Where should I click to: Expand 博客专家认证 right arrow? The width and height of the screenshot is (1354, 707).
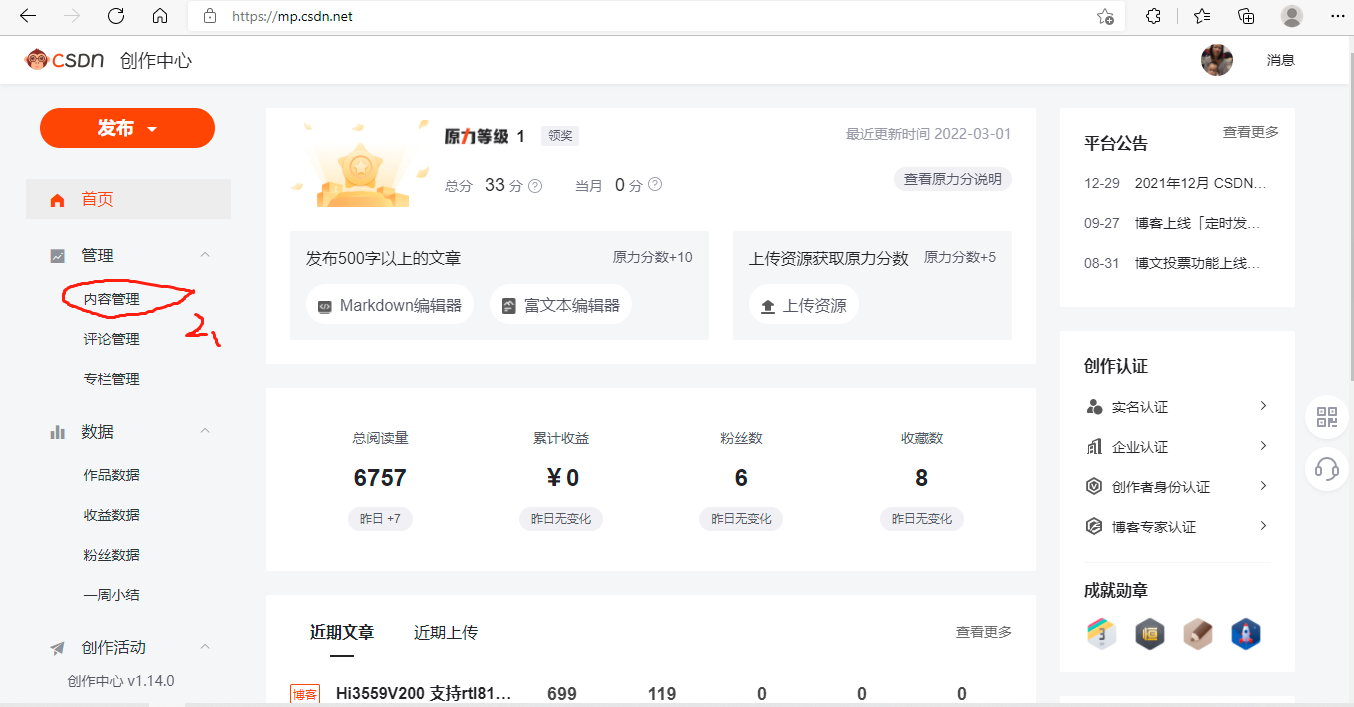point(1263,526)
